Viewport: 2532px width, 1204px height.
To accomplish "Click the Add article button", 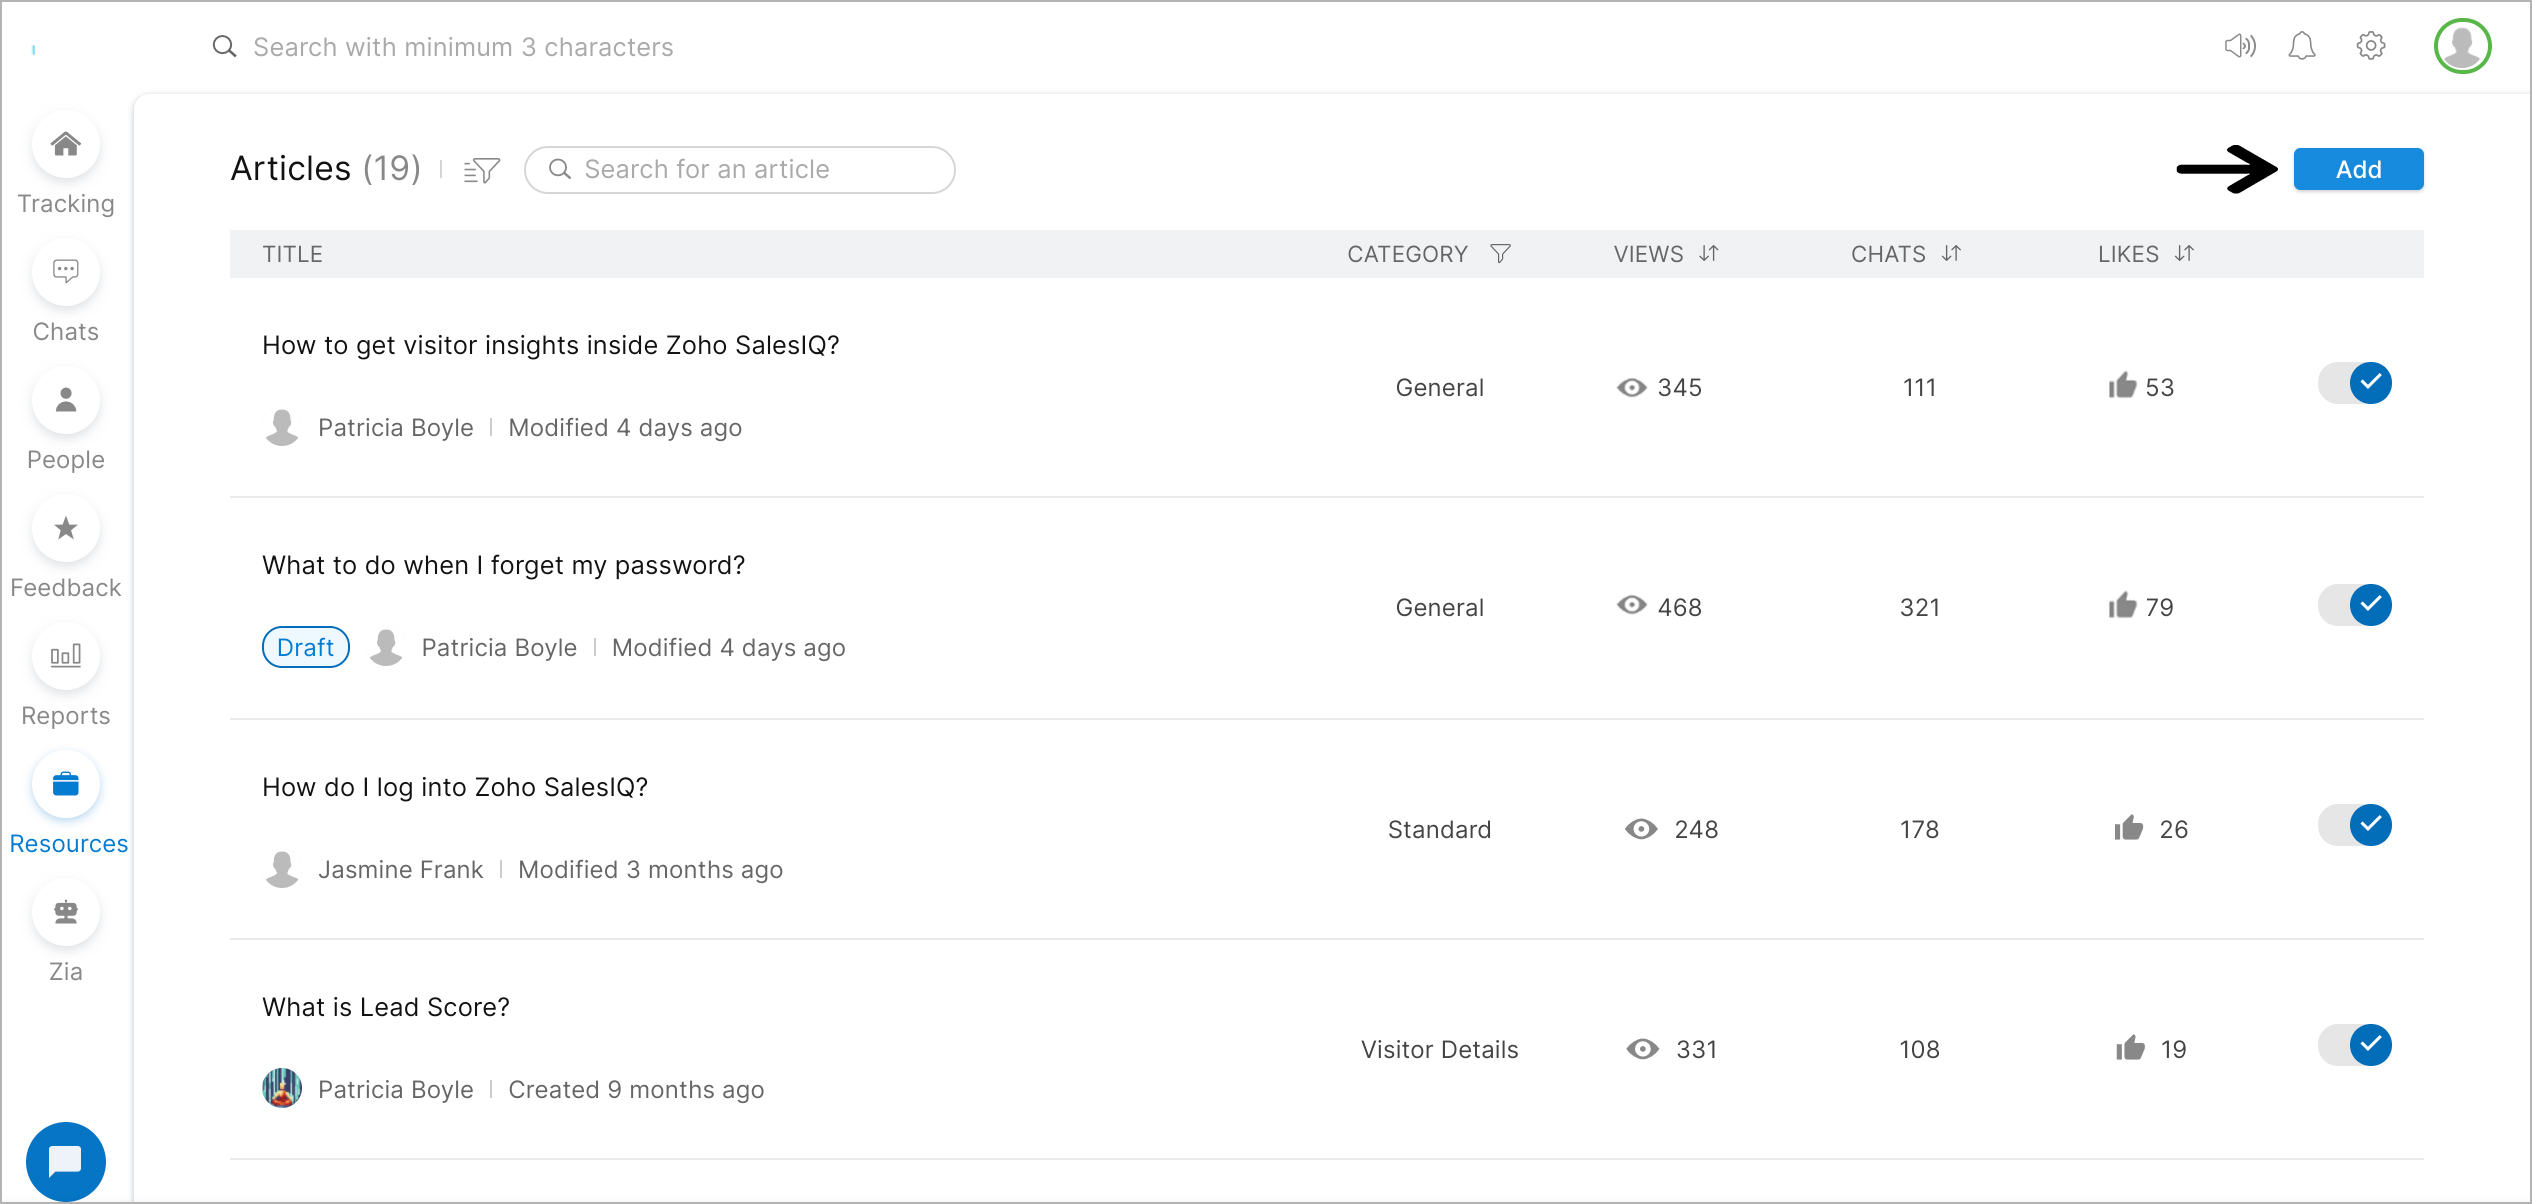I will [x=2357, y=170].
